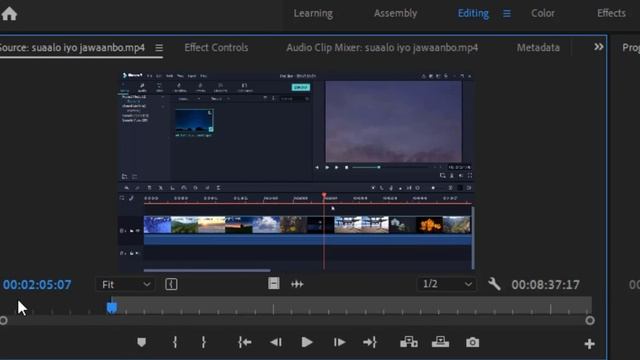Open the Editing workspace menu icon
This screenshot has width=640, height=360.
tap(507, 14)
